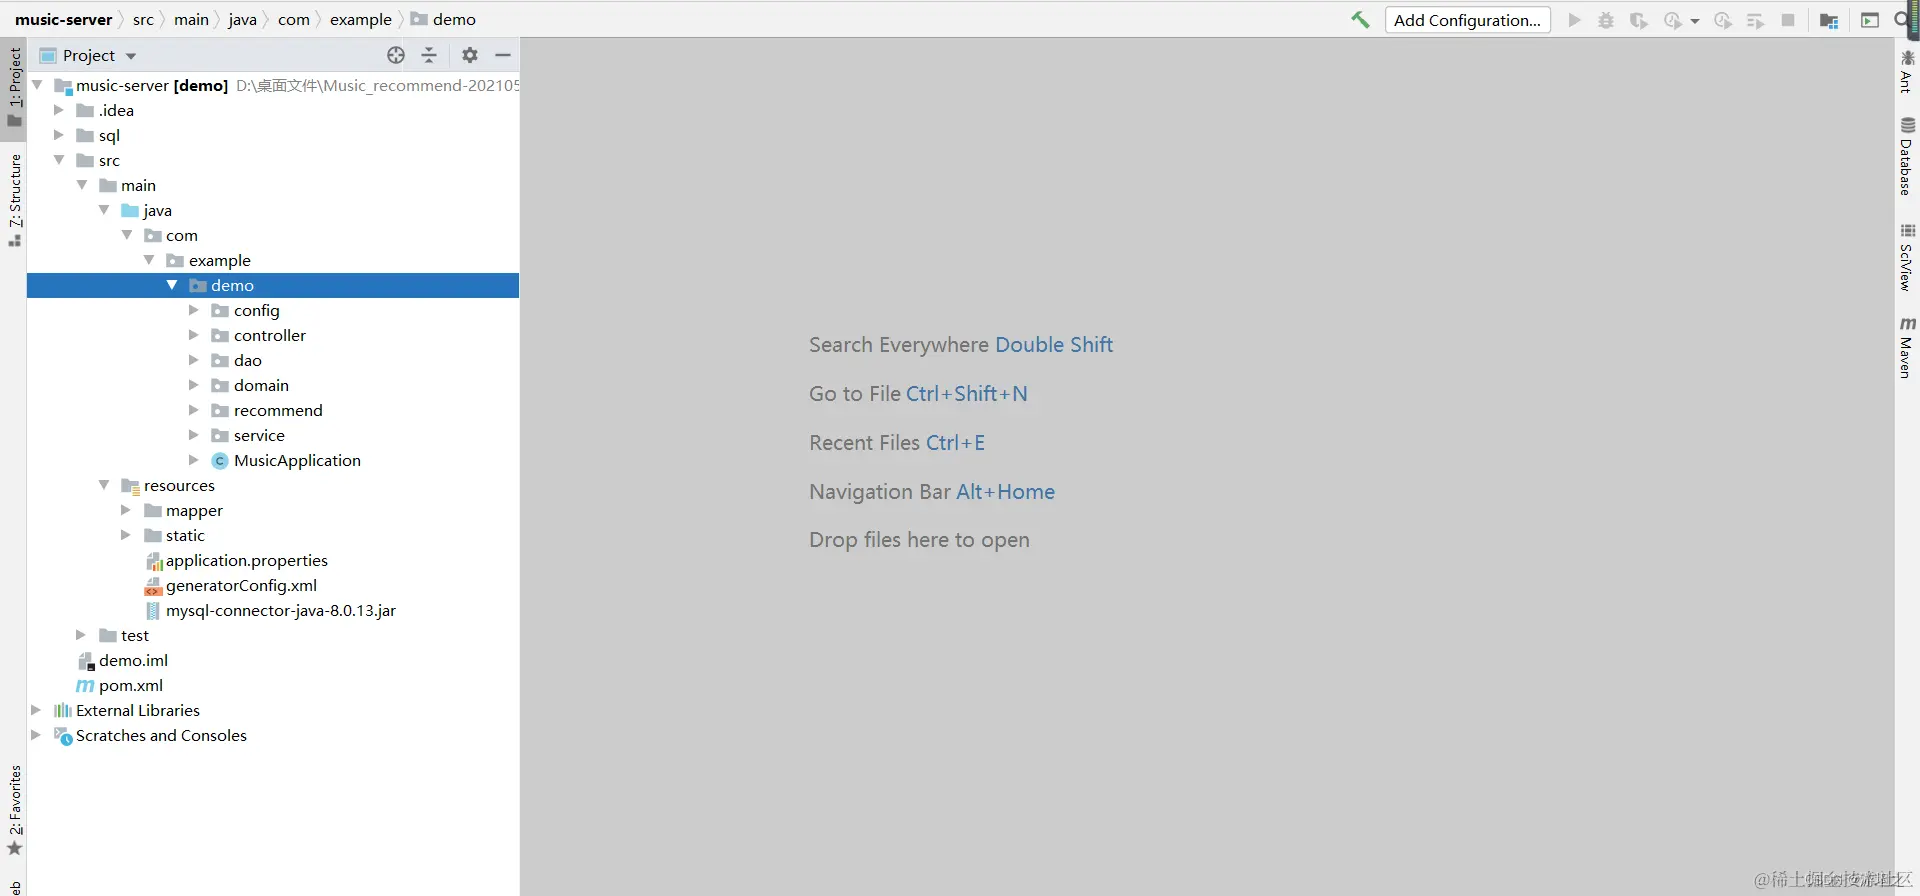The image size is (1920, 896).
Task: Click the Collapse All icon in Project panel
Action: click(429, 55)
